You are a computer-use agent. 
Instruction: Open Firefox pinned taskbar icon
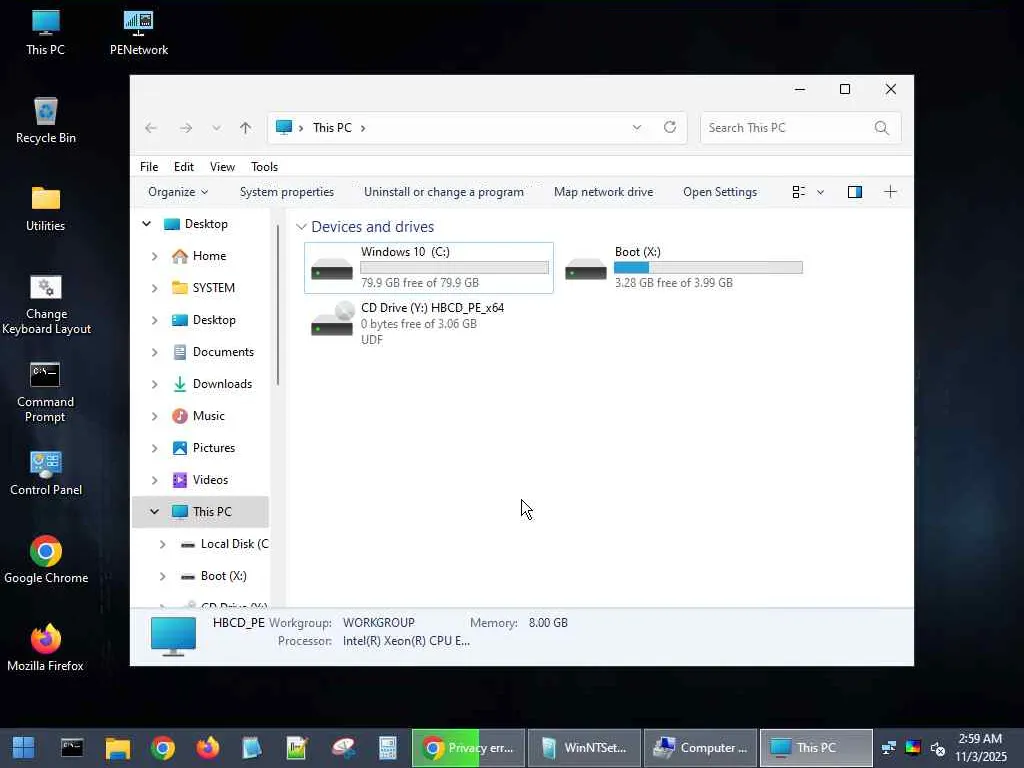point(208,748)
